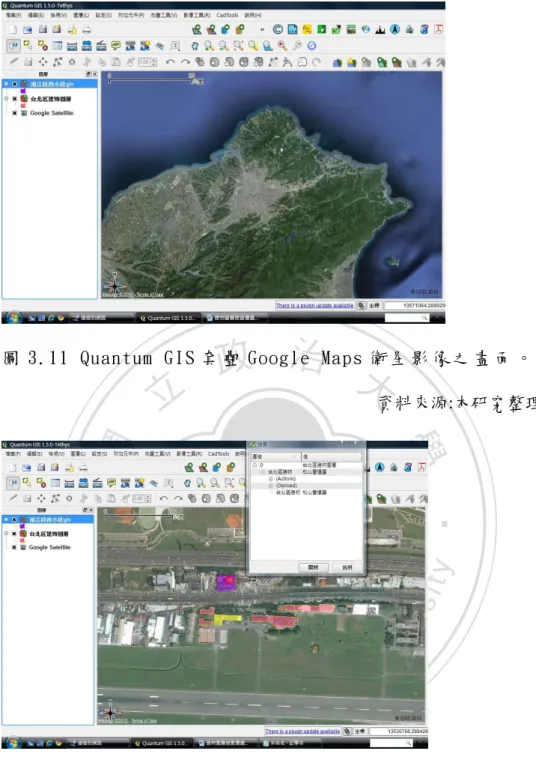This screenshot has height=757, width=536.
Task: Open CadTools menu in coastline QGIS window
Action: 227,15
